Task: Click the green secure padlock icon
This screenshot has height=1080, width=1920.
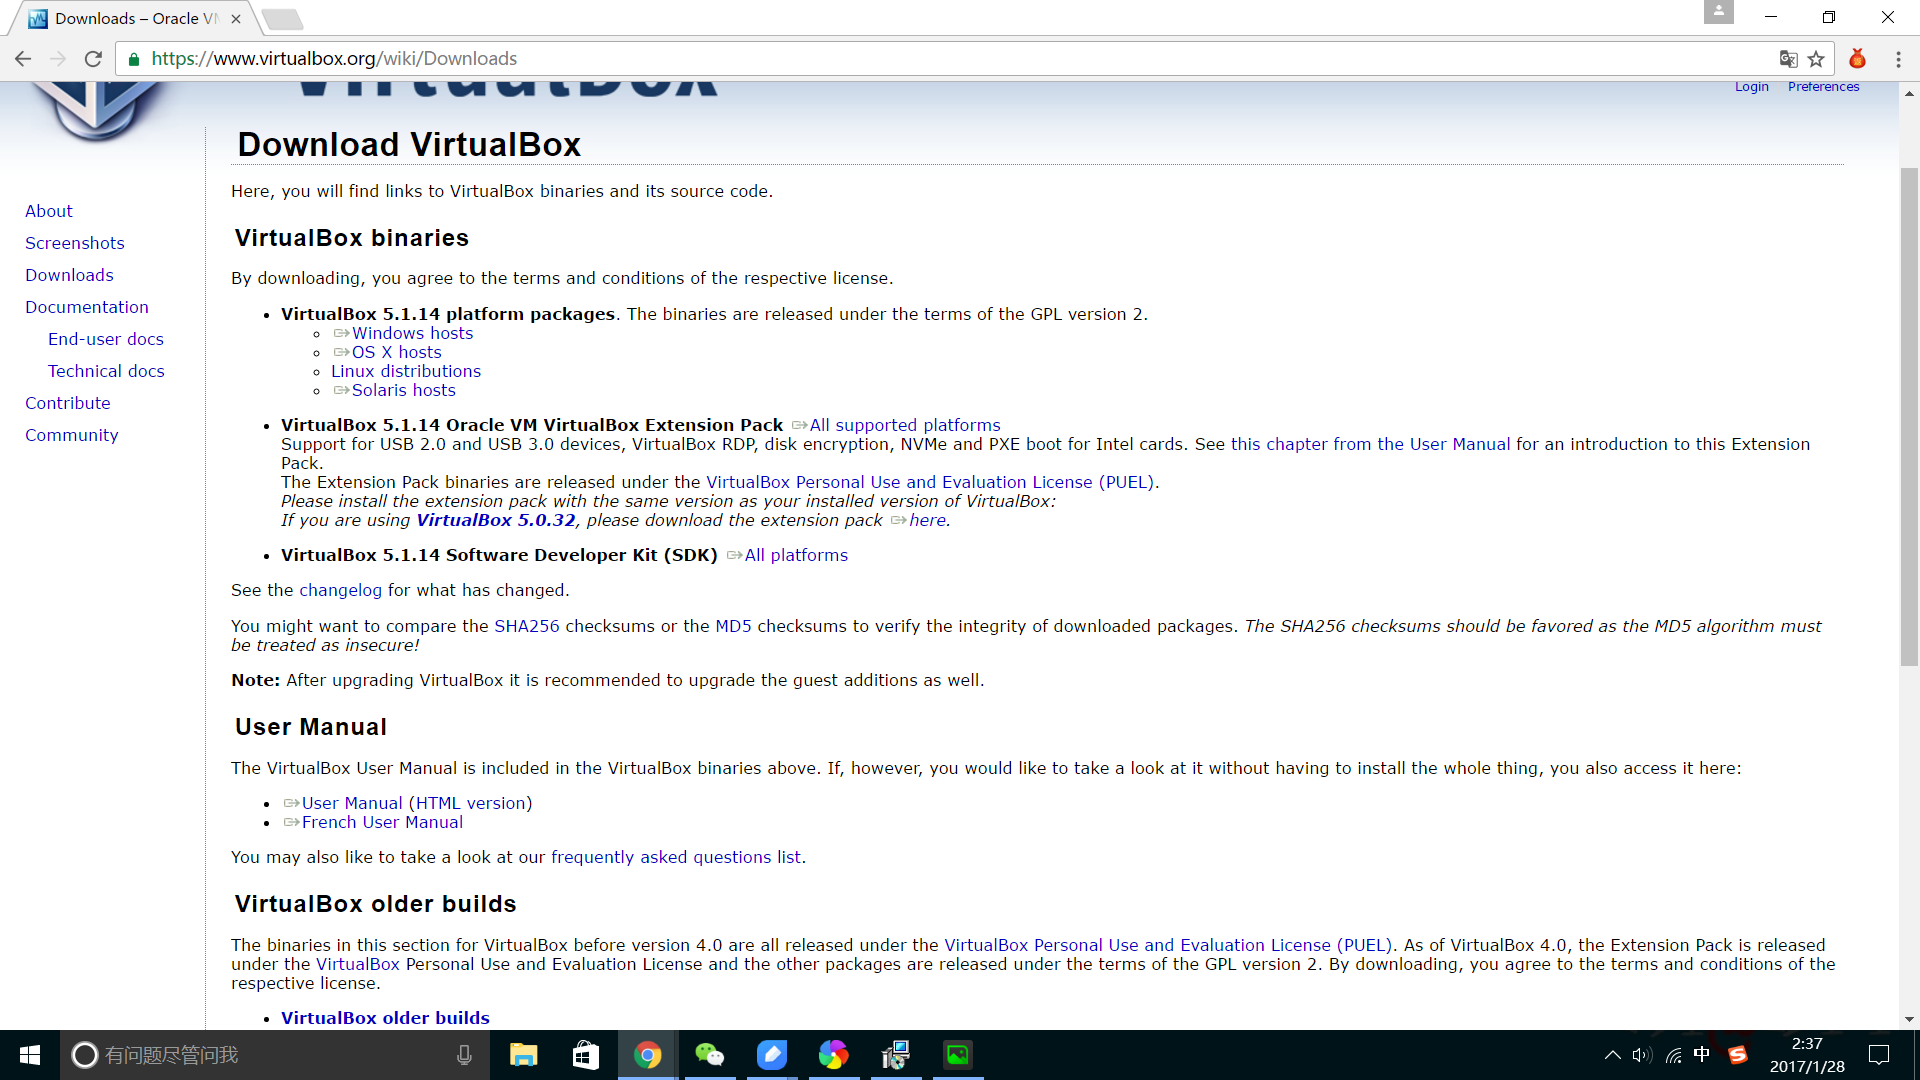Action: pyautogui.click(x=134, y=59)
